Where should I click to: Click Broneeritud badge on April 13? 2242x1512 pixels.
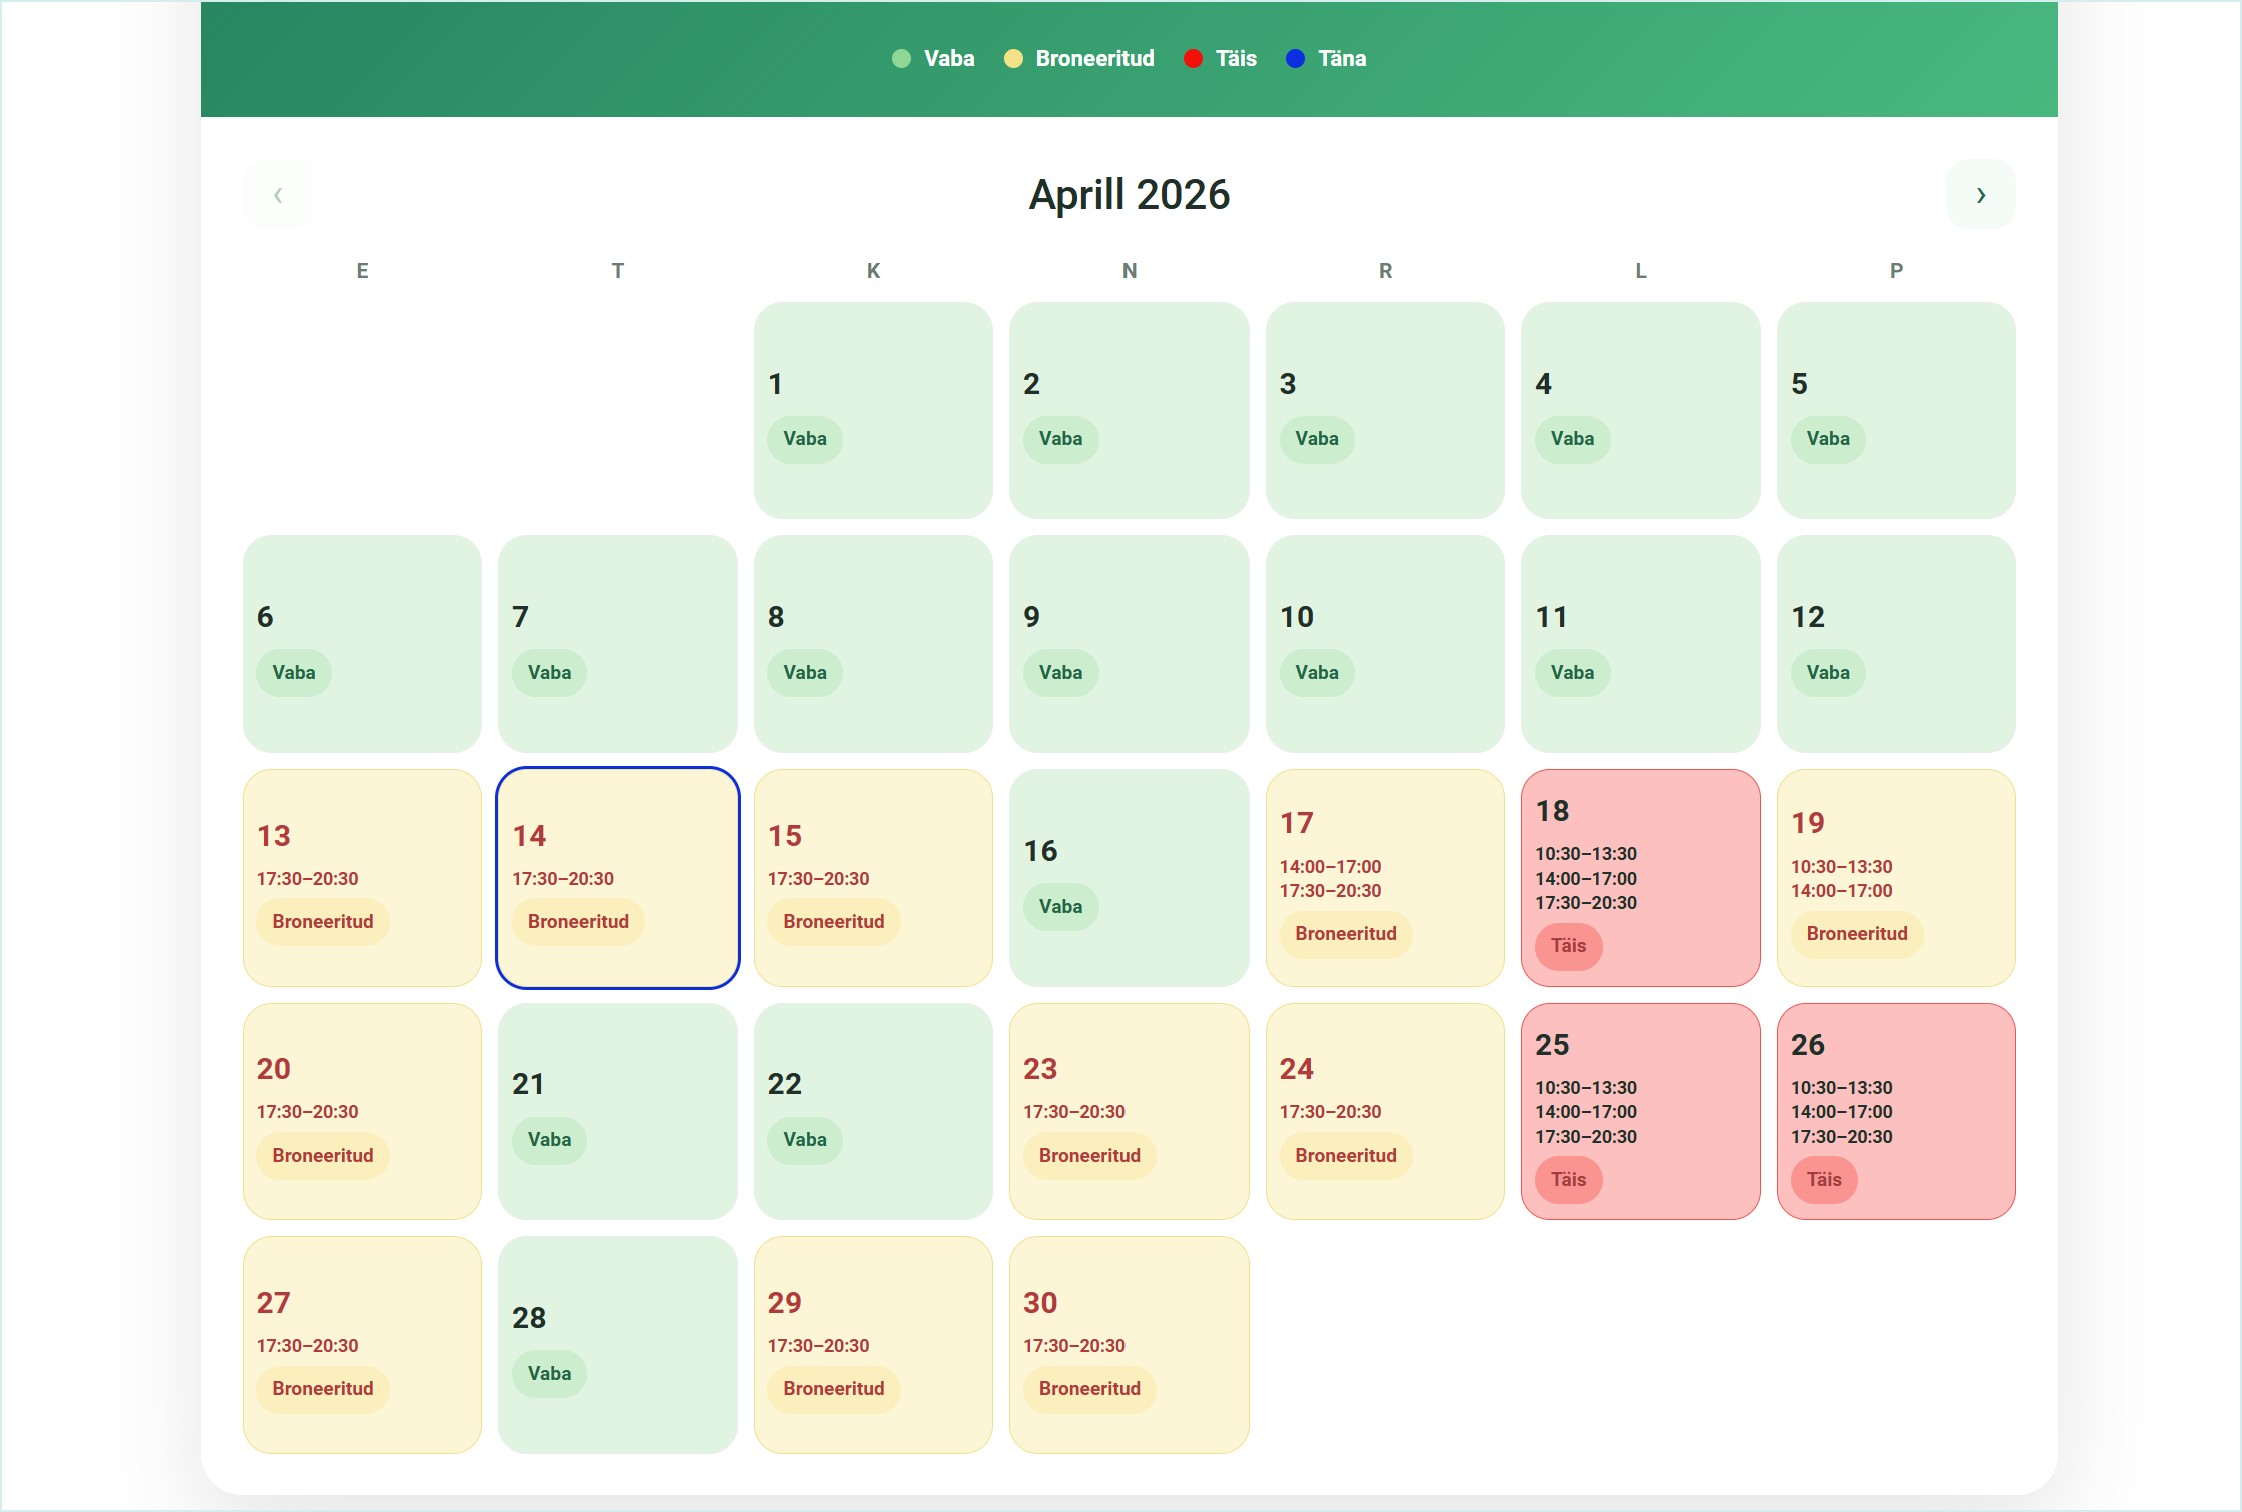322,921
